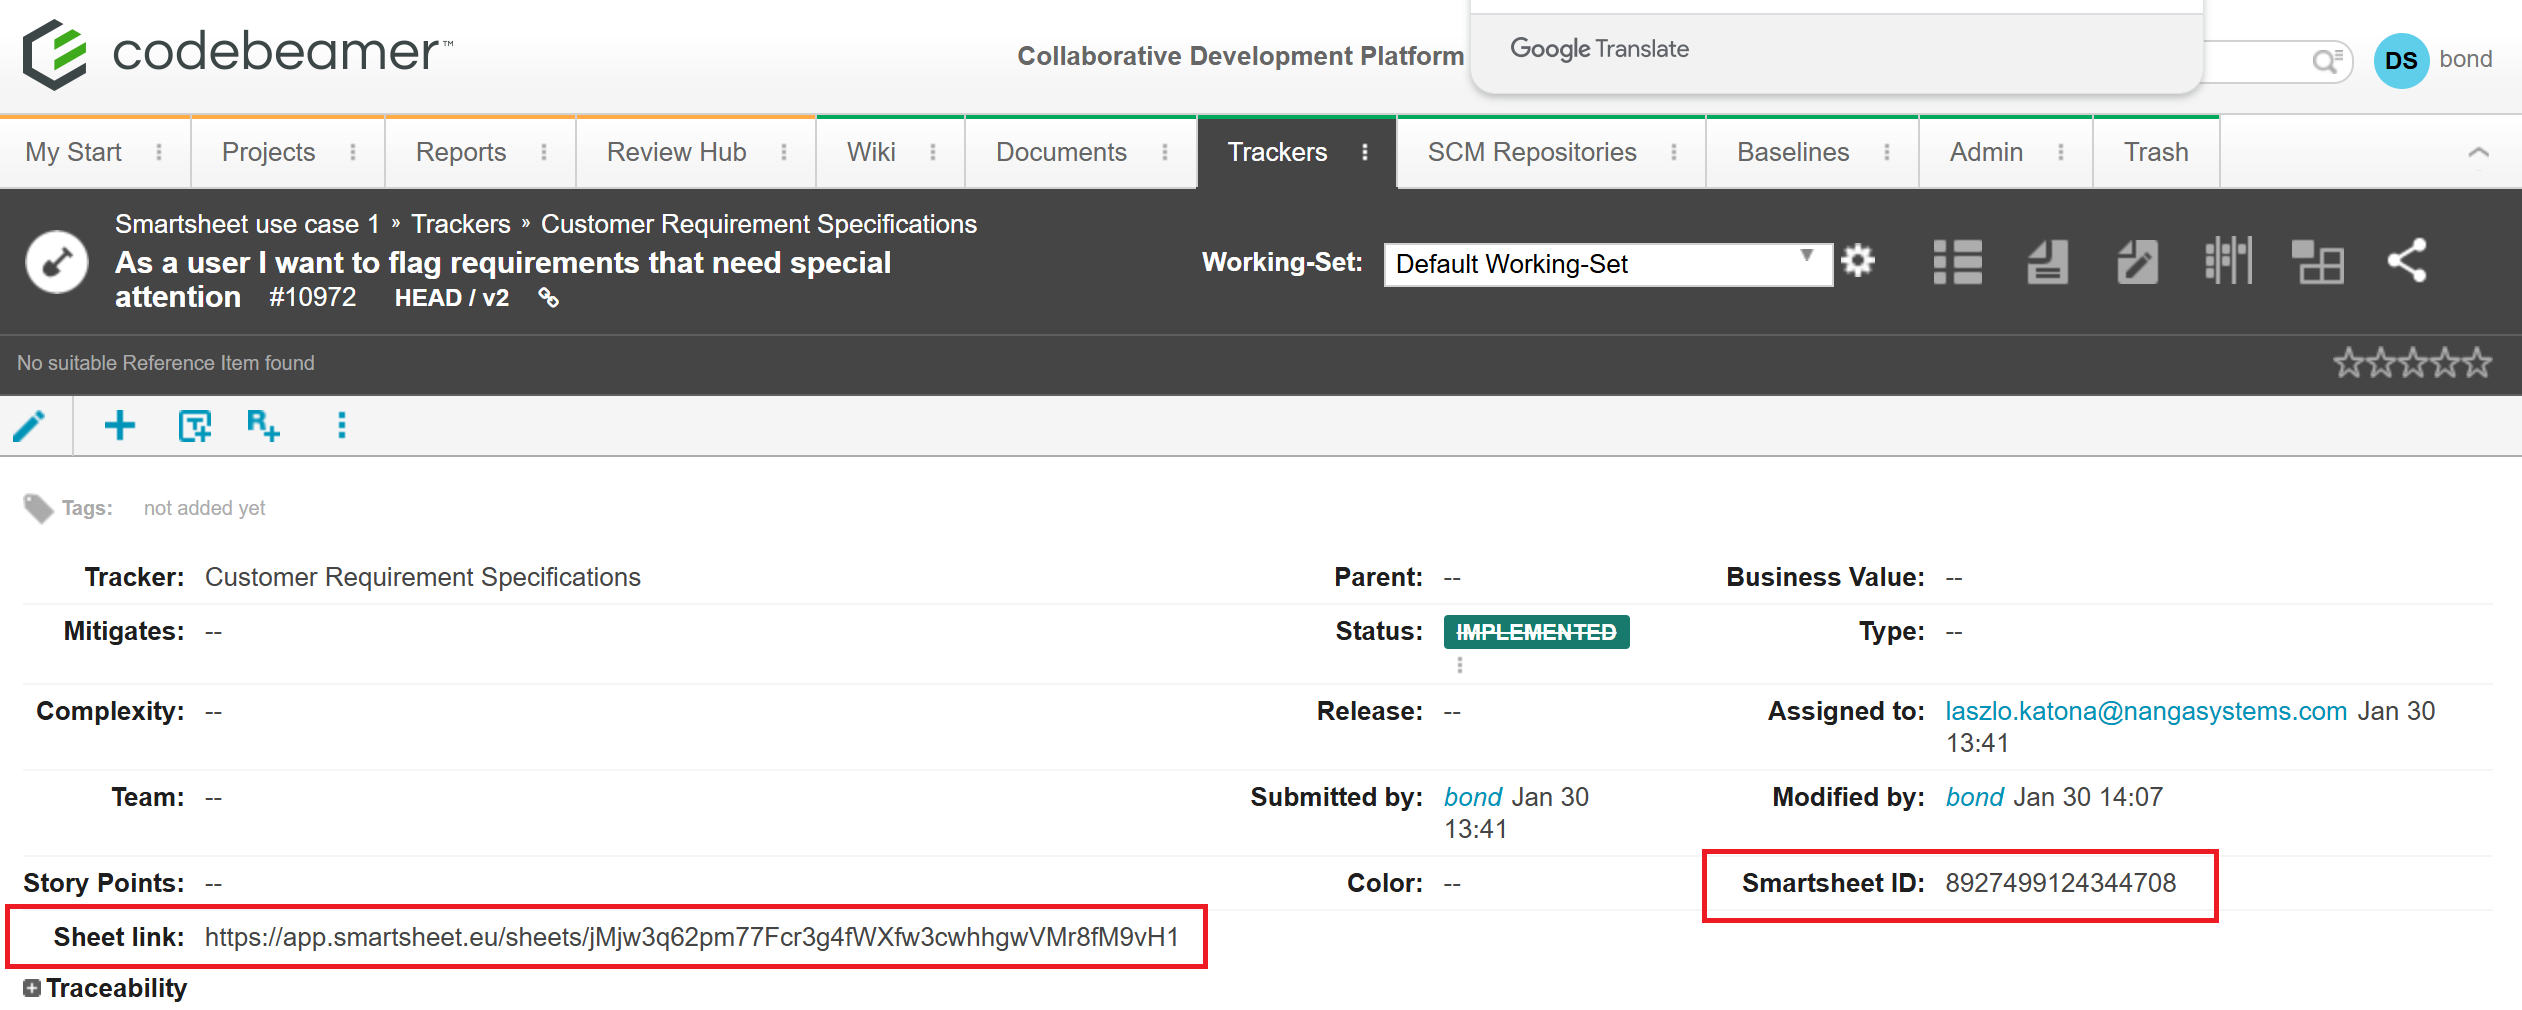The image size is (2522, 1010).
Task: Click the list view icon in header
Action: click(x=1957, y=262)
